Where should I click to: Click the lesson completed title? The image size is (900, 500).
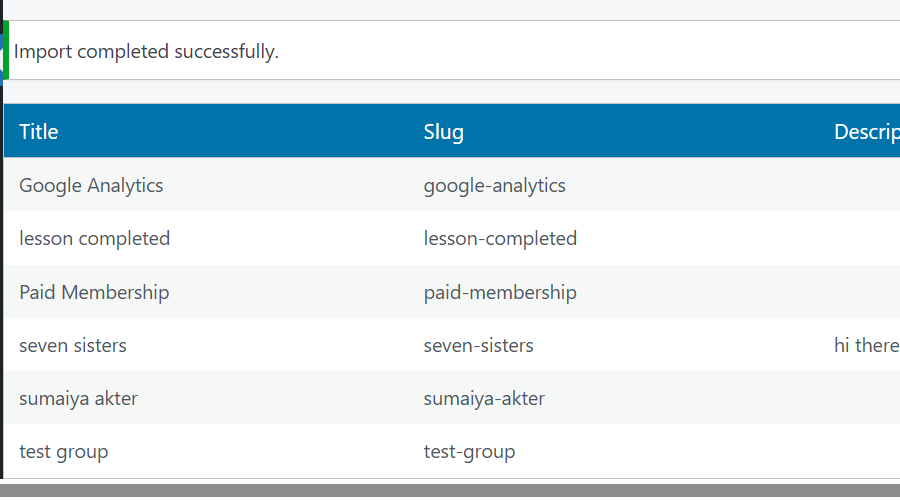pyautogui.click(x=95, y=238)
